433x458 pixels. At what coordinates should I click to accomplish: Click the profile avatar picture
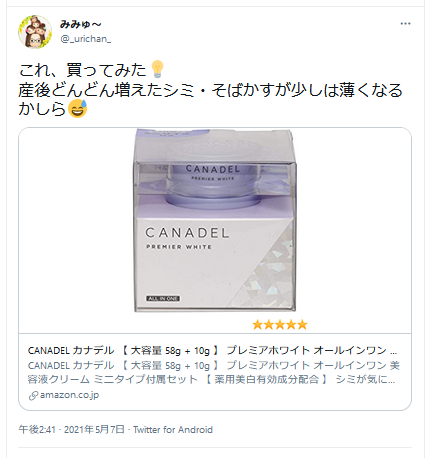click(35, 32)
